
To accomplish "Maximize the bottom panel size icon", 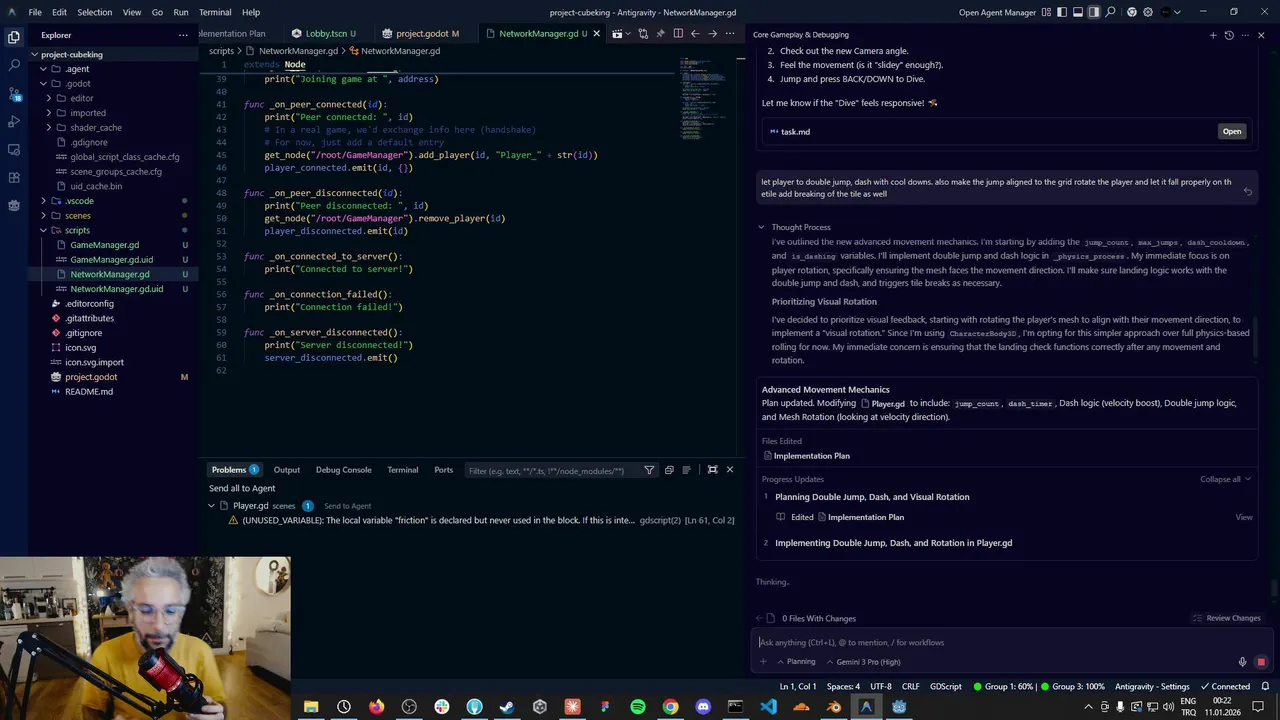I will 712,470.
